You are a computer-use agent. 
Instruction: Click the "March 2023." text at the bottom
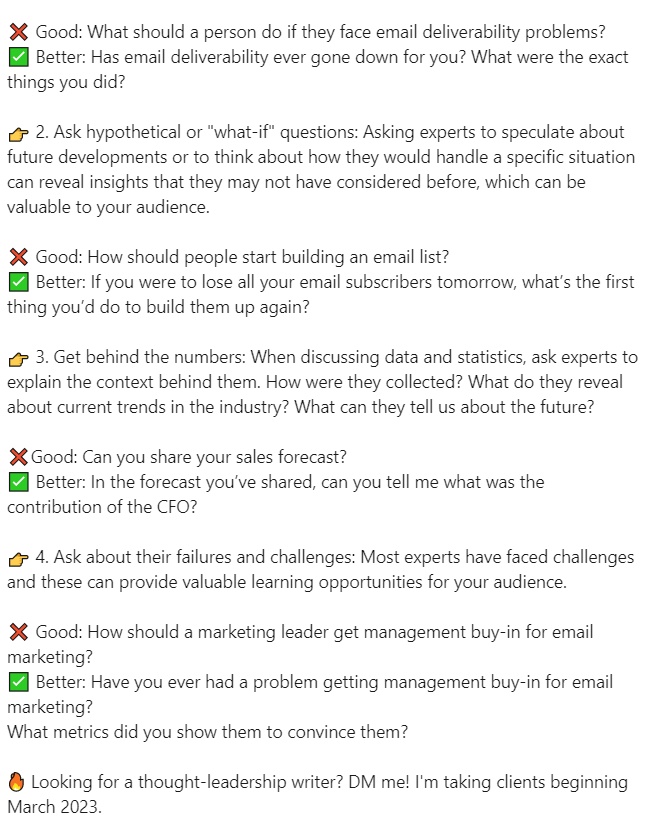(x=54, y=806)
